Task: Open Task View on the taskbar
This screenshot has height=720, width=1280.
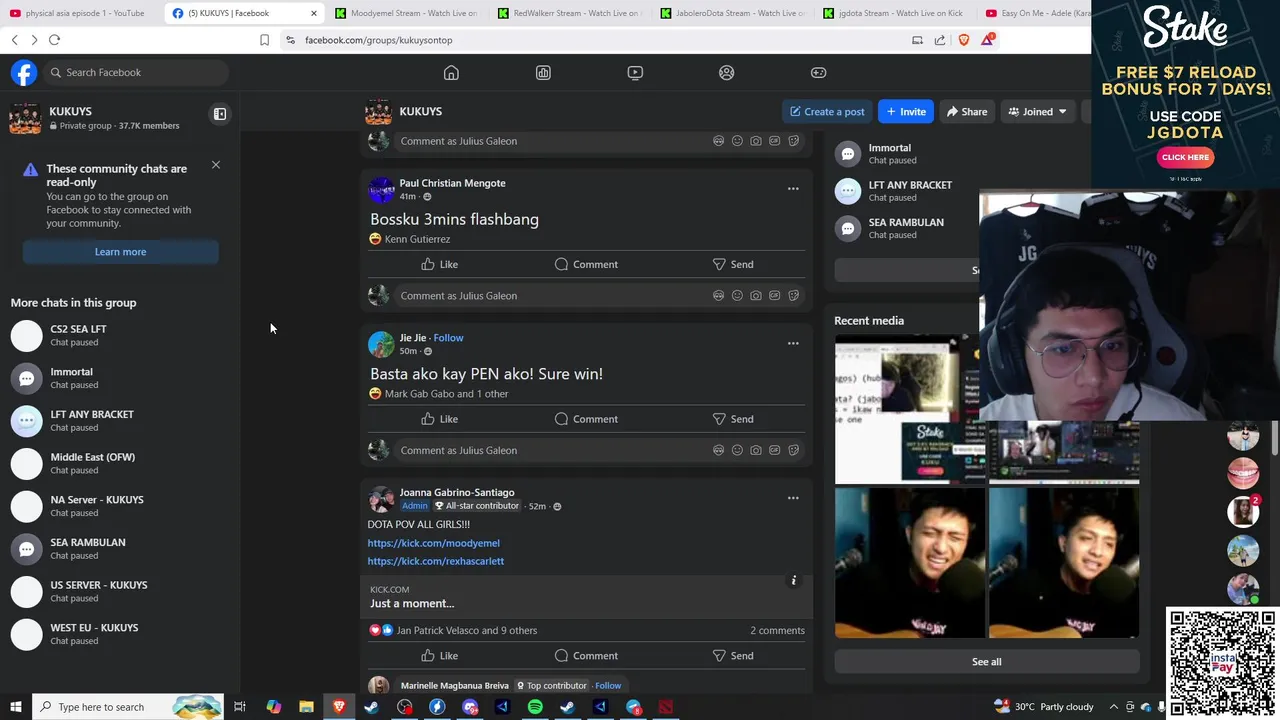Action: pos(240,707)
